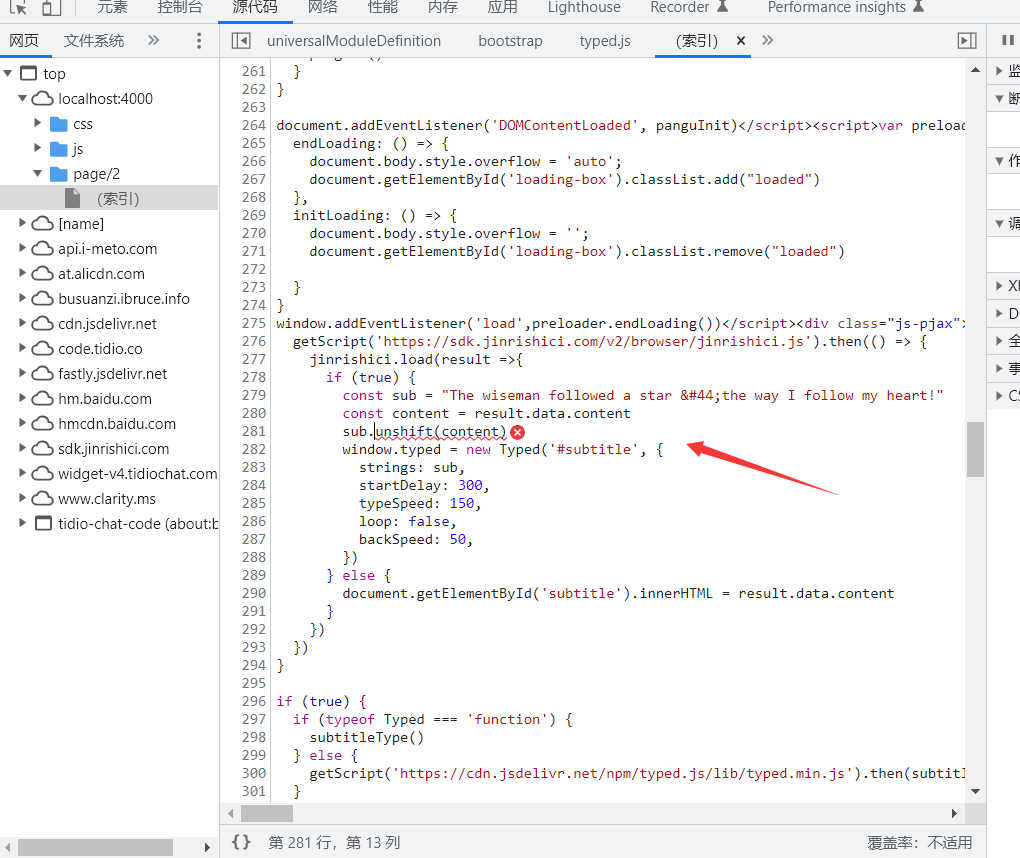Collapse the top frame tree node
1020x858 pixels.
pos(8,74)
